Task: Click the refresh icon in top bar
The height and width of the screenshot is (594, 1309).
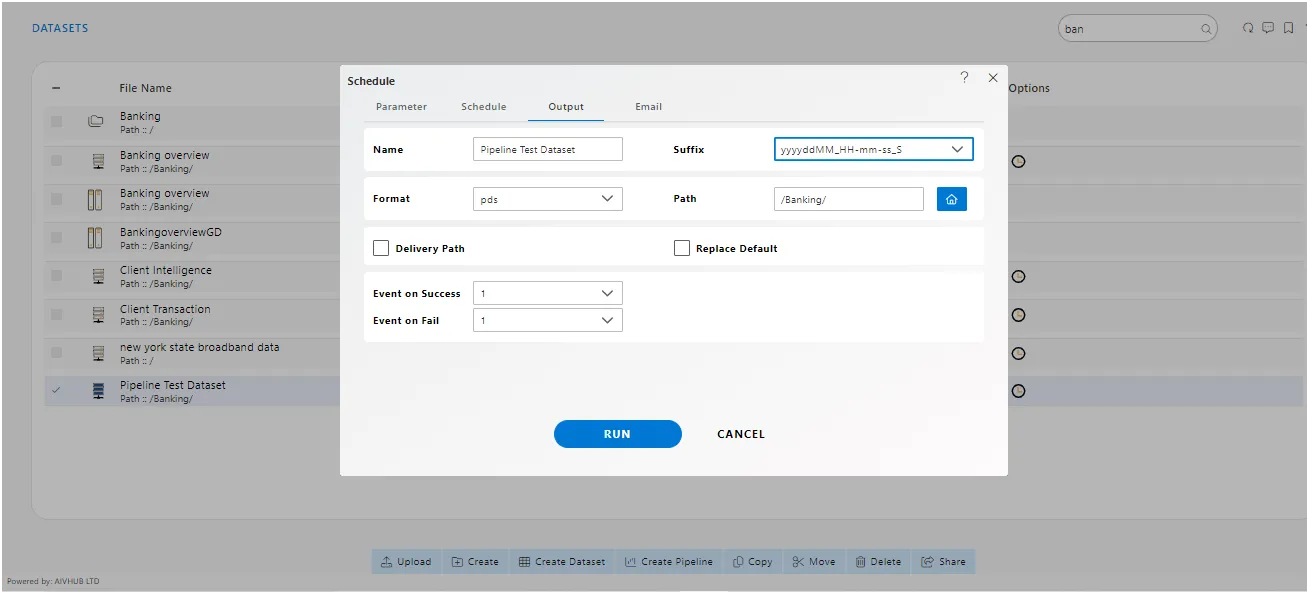Action: click(x=1248, y=28)
